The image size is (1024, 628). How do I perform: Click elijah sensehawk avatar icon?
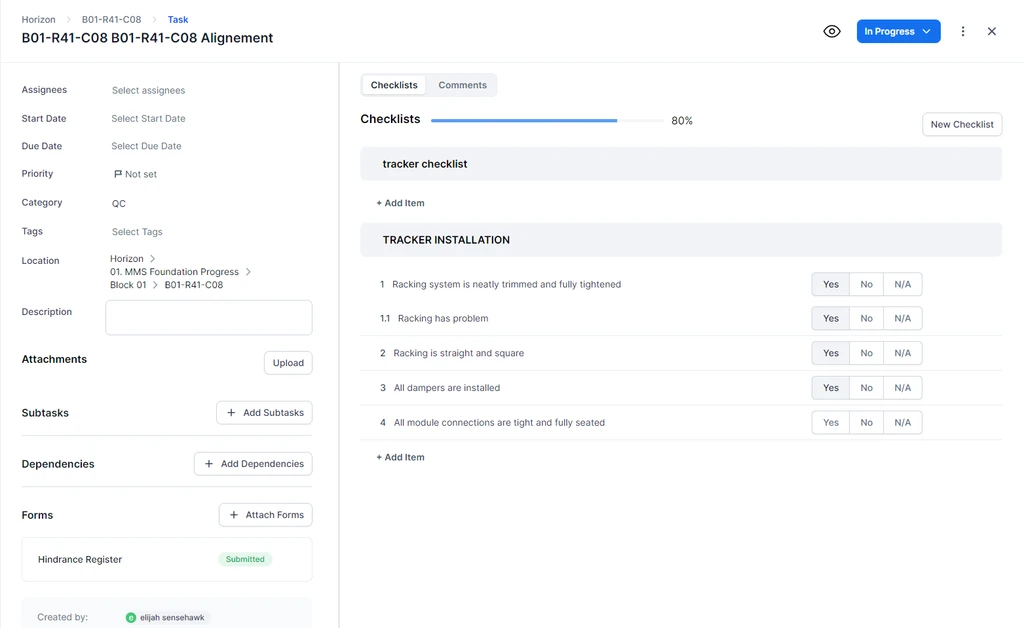click(131, 618)
